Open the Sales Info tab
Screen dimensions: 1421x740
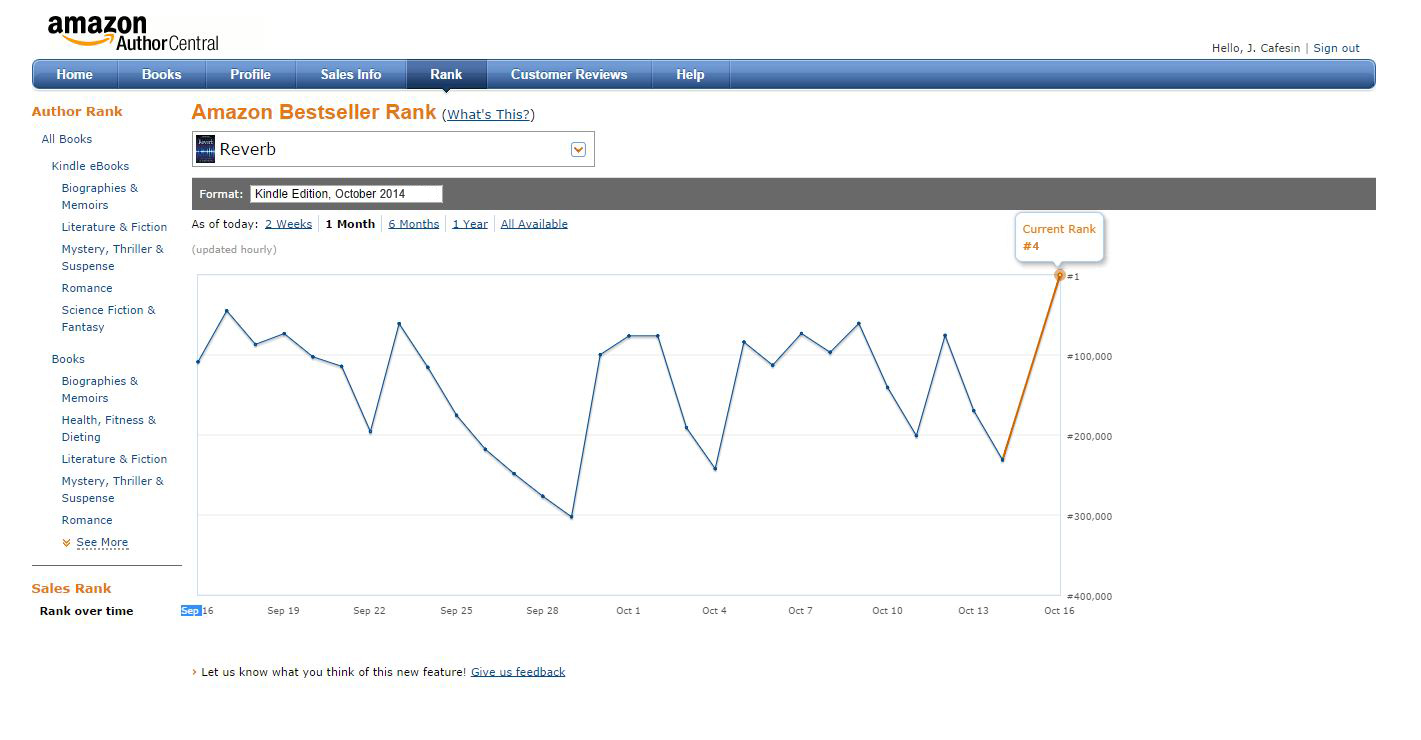coord(350,75)
